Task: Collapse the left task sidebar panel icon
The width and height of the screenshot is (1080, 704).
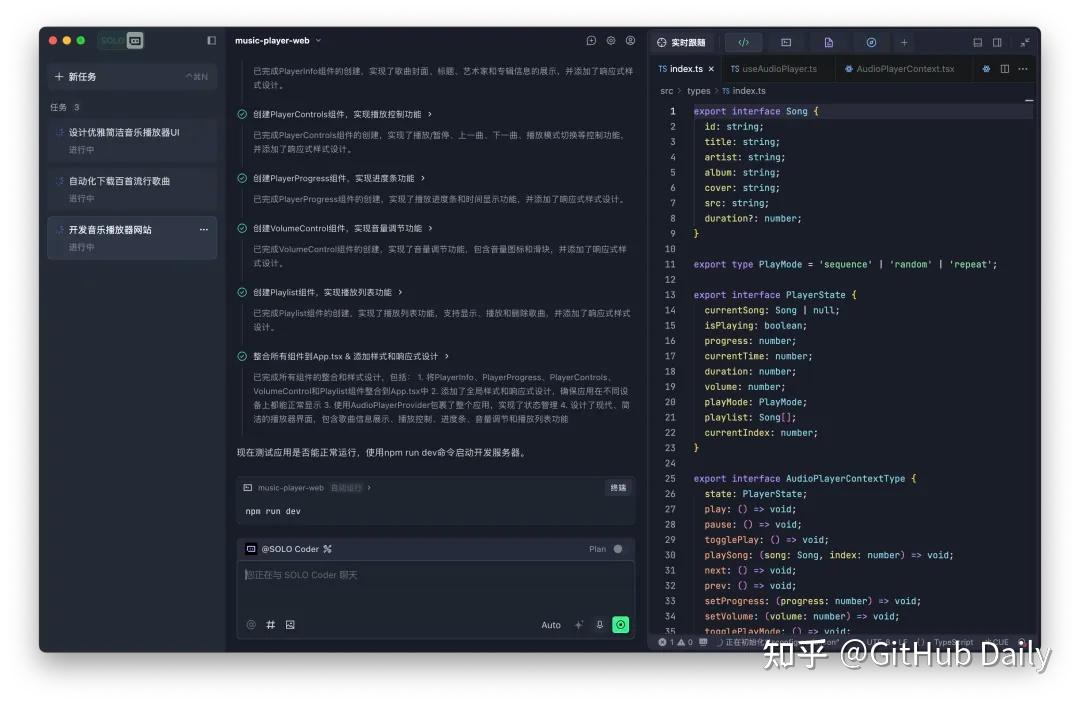Action: [x=211, y=41]
